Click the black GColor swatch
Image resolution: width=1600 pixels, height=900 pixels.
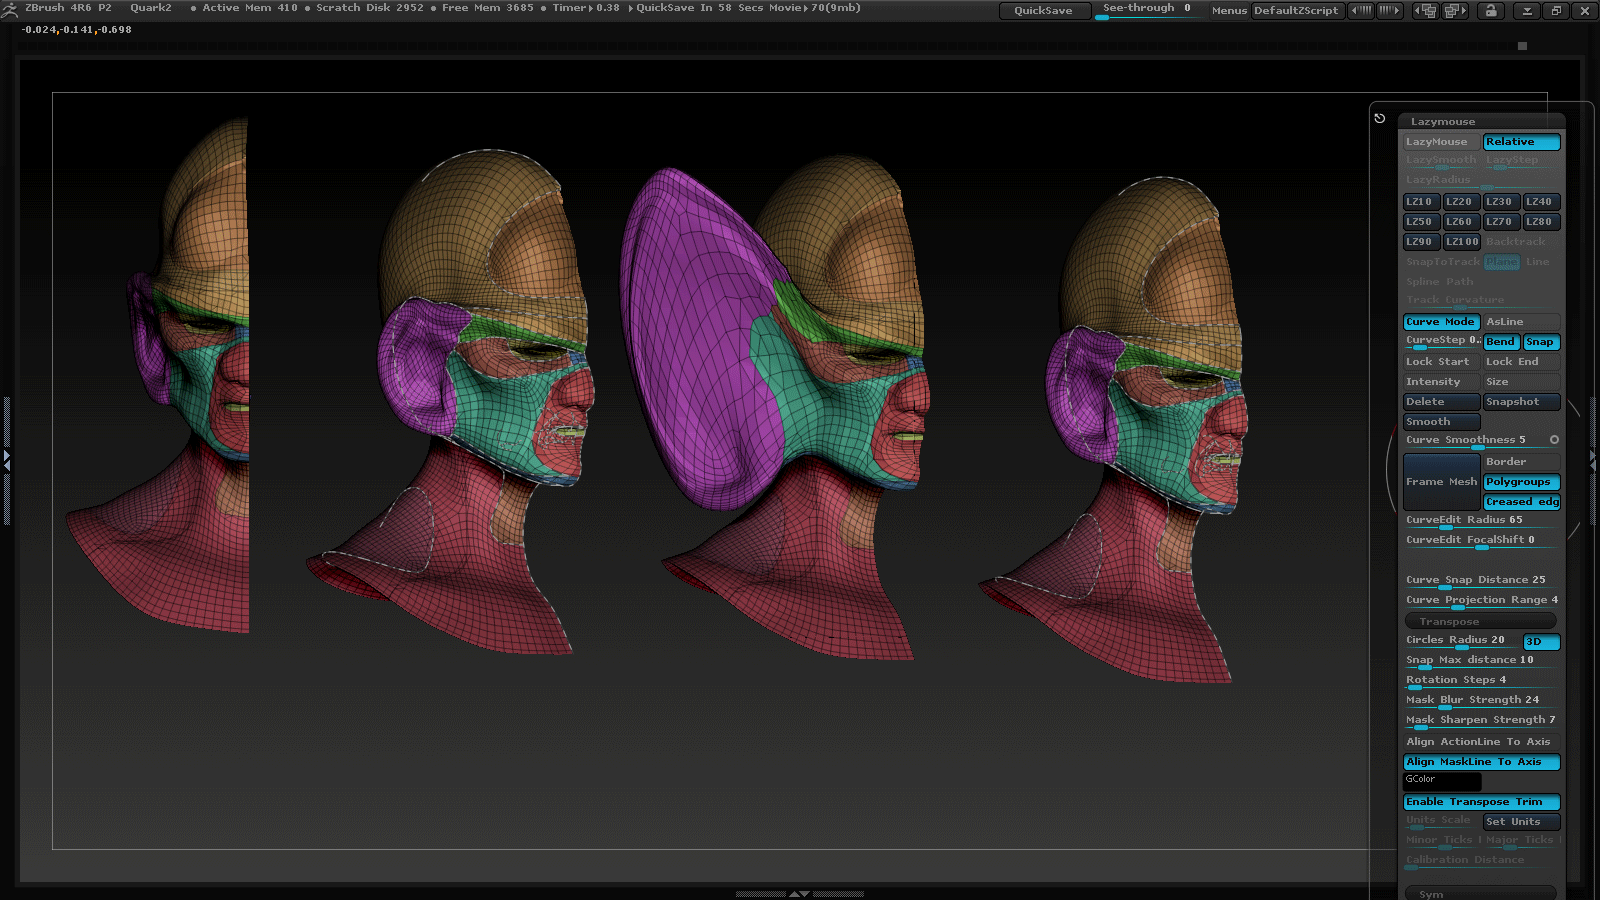tap(1442, 781)
